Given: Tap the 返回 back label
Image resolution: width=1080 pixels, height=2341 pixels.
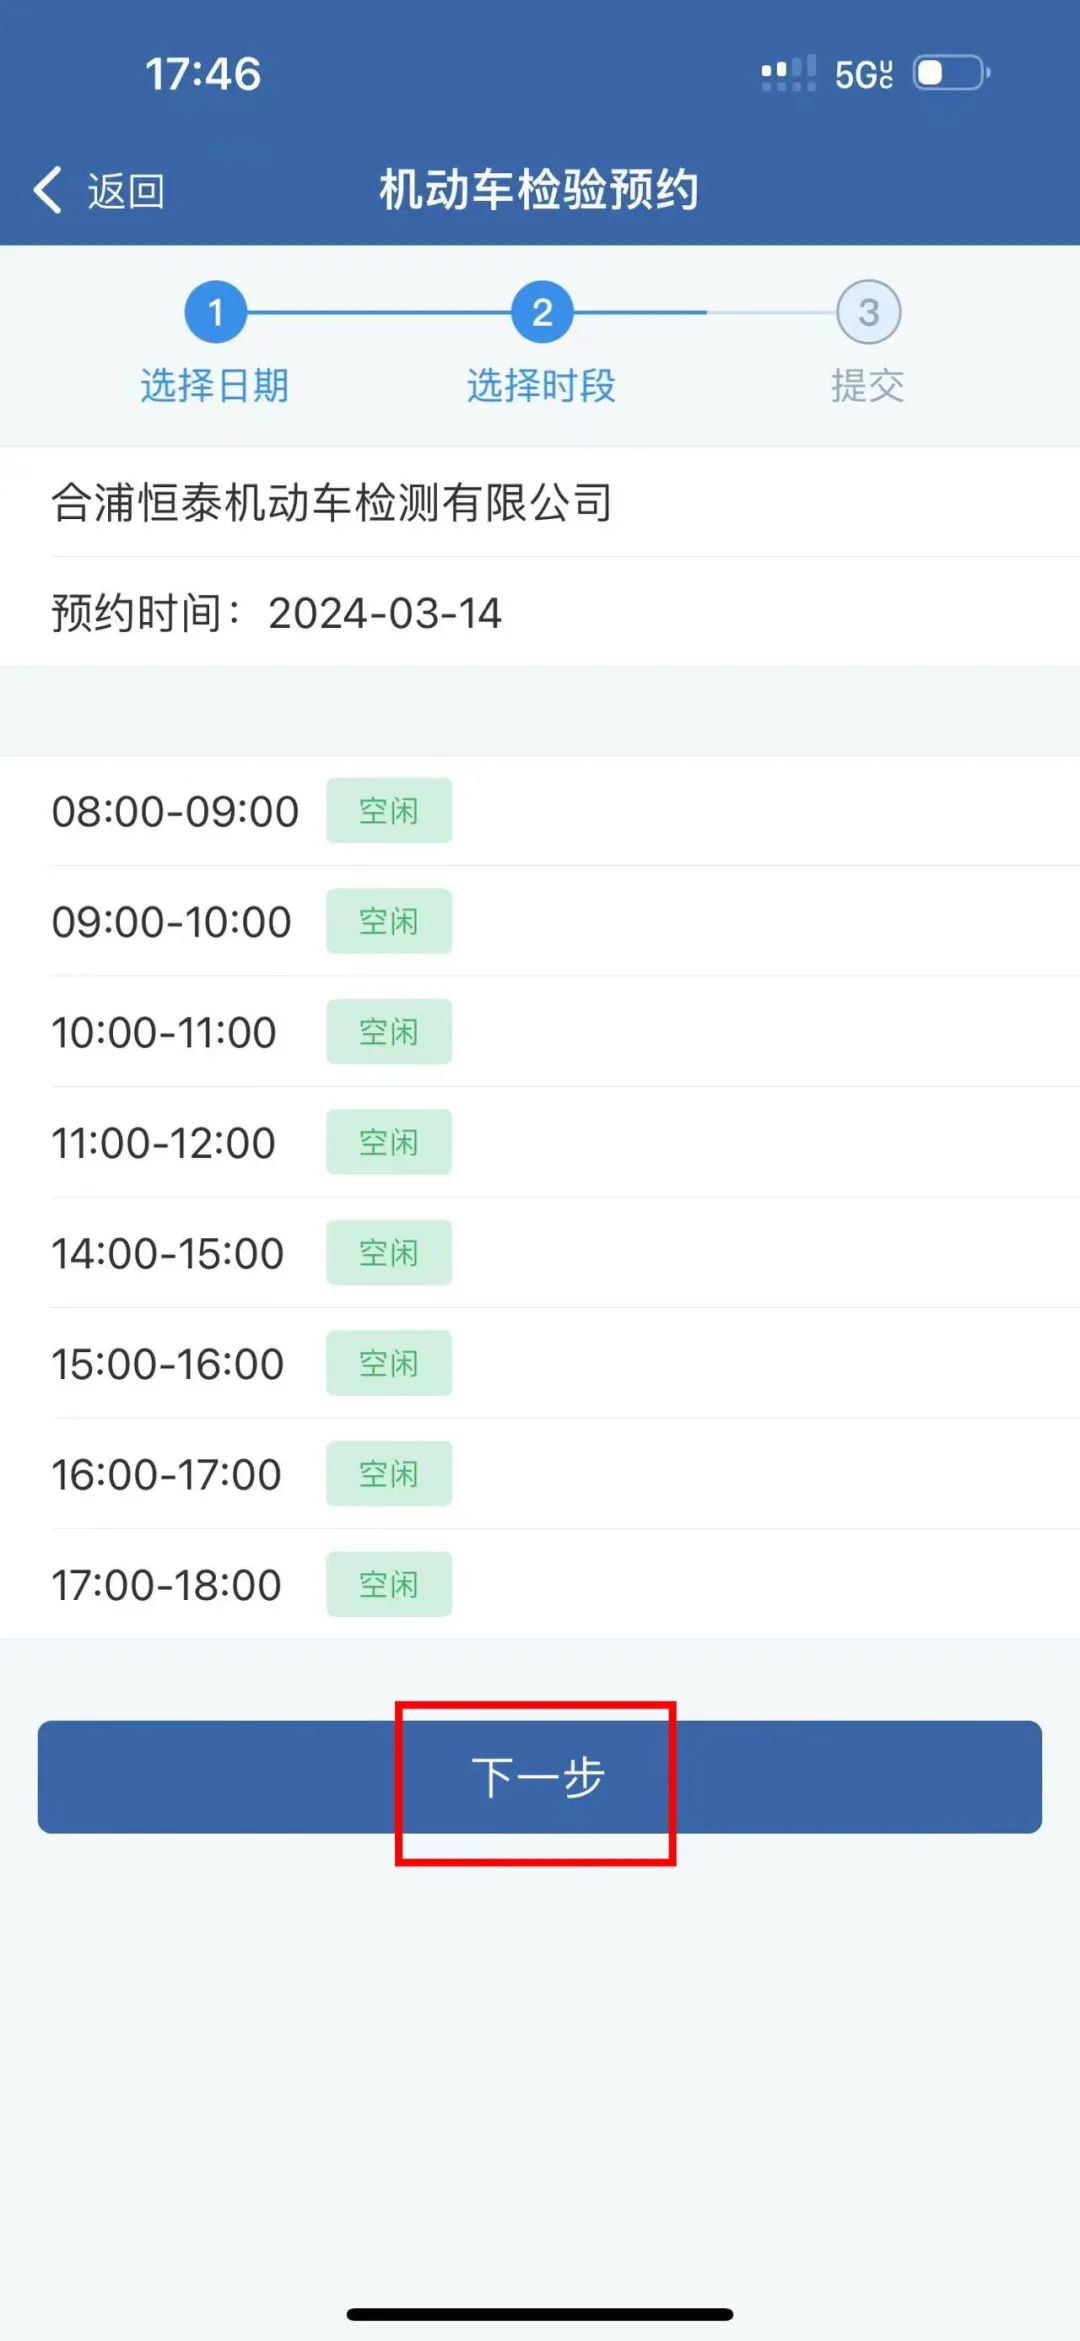Looking at the screenshot, I should point(126,191).
